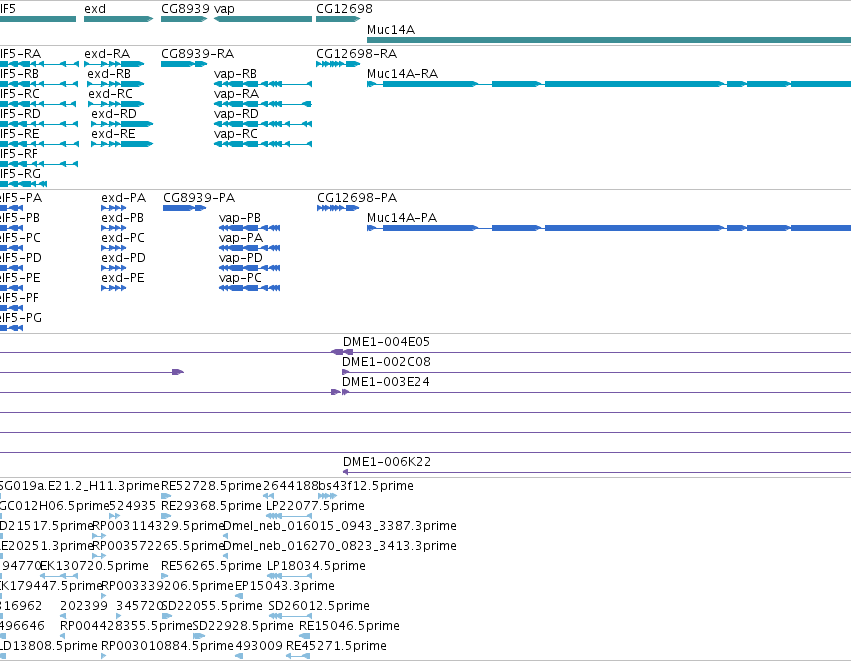Select transcript exd-RD
Image resolution: width=851 pixels, height=661 pixels.
[122, 124]
